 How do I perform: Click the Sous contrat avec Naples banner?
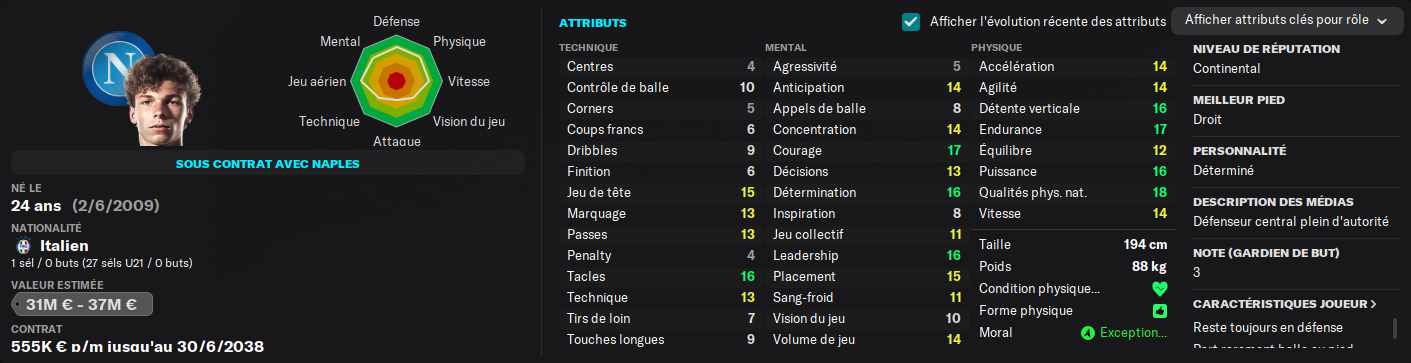click(x=268, y=163)
